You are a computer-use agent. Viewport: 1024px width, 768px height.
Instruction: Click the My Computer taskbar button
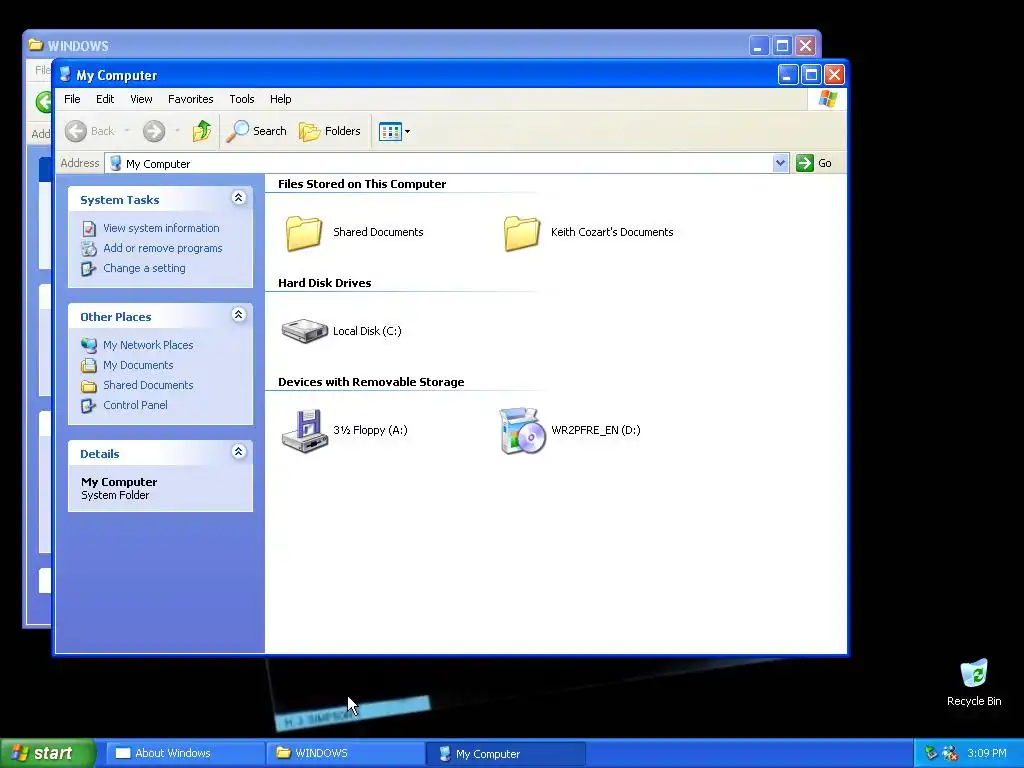point(505,754)
